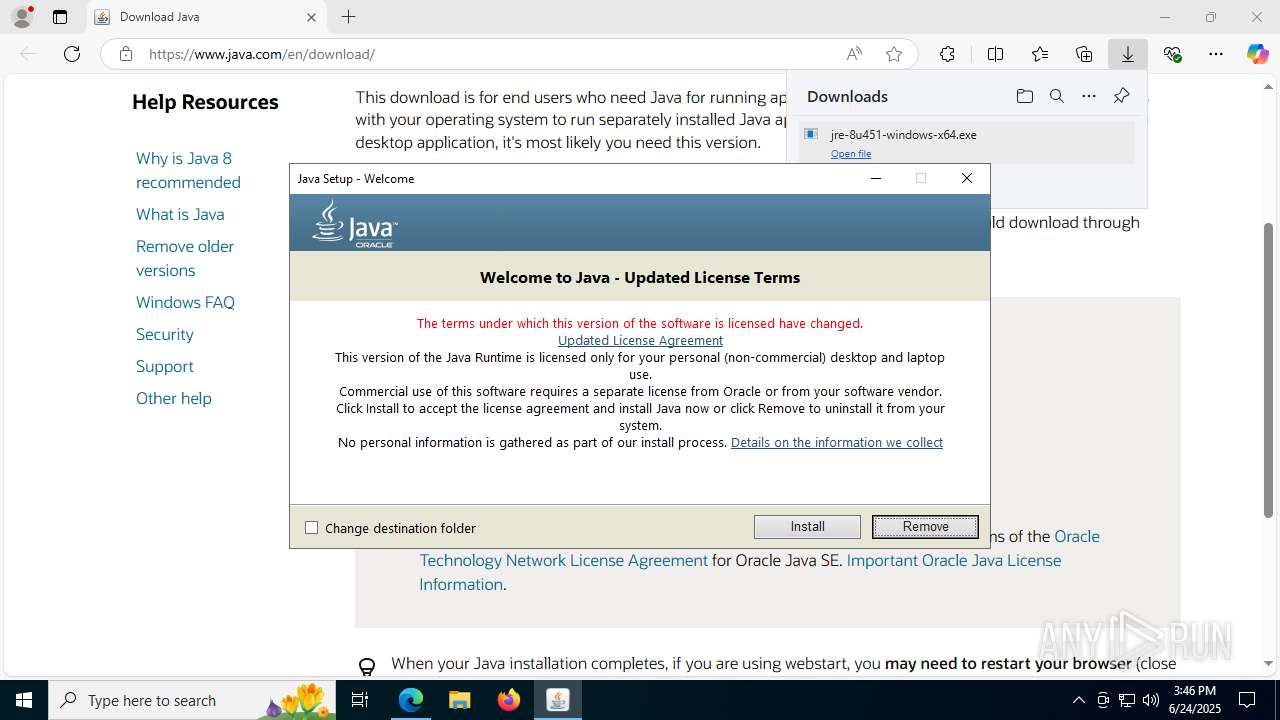Open Copilot icon in Edge
Screen dimensions: 1280x720
point(1257,54)
